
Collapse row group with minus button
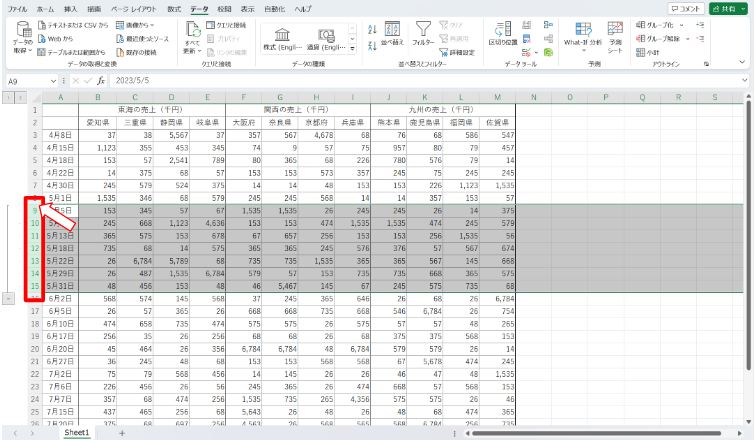8,298
